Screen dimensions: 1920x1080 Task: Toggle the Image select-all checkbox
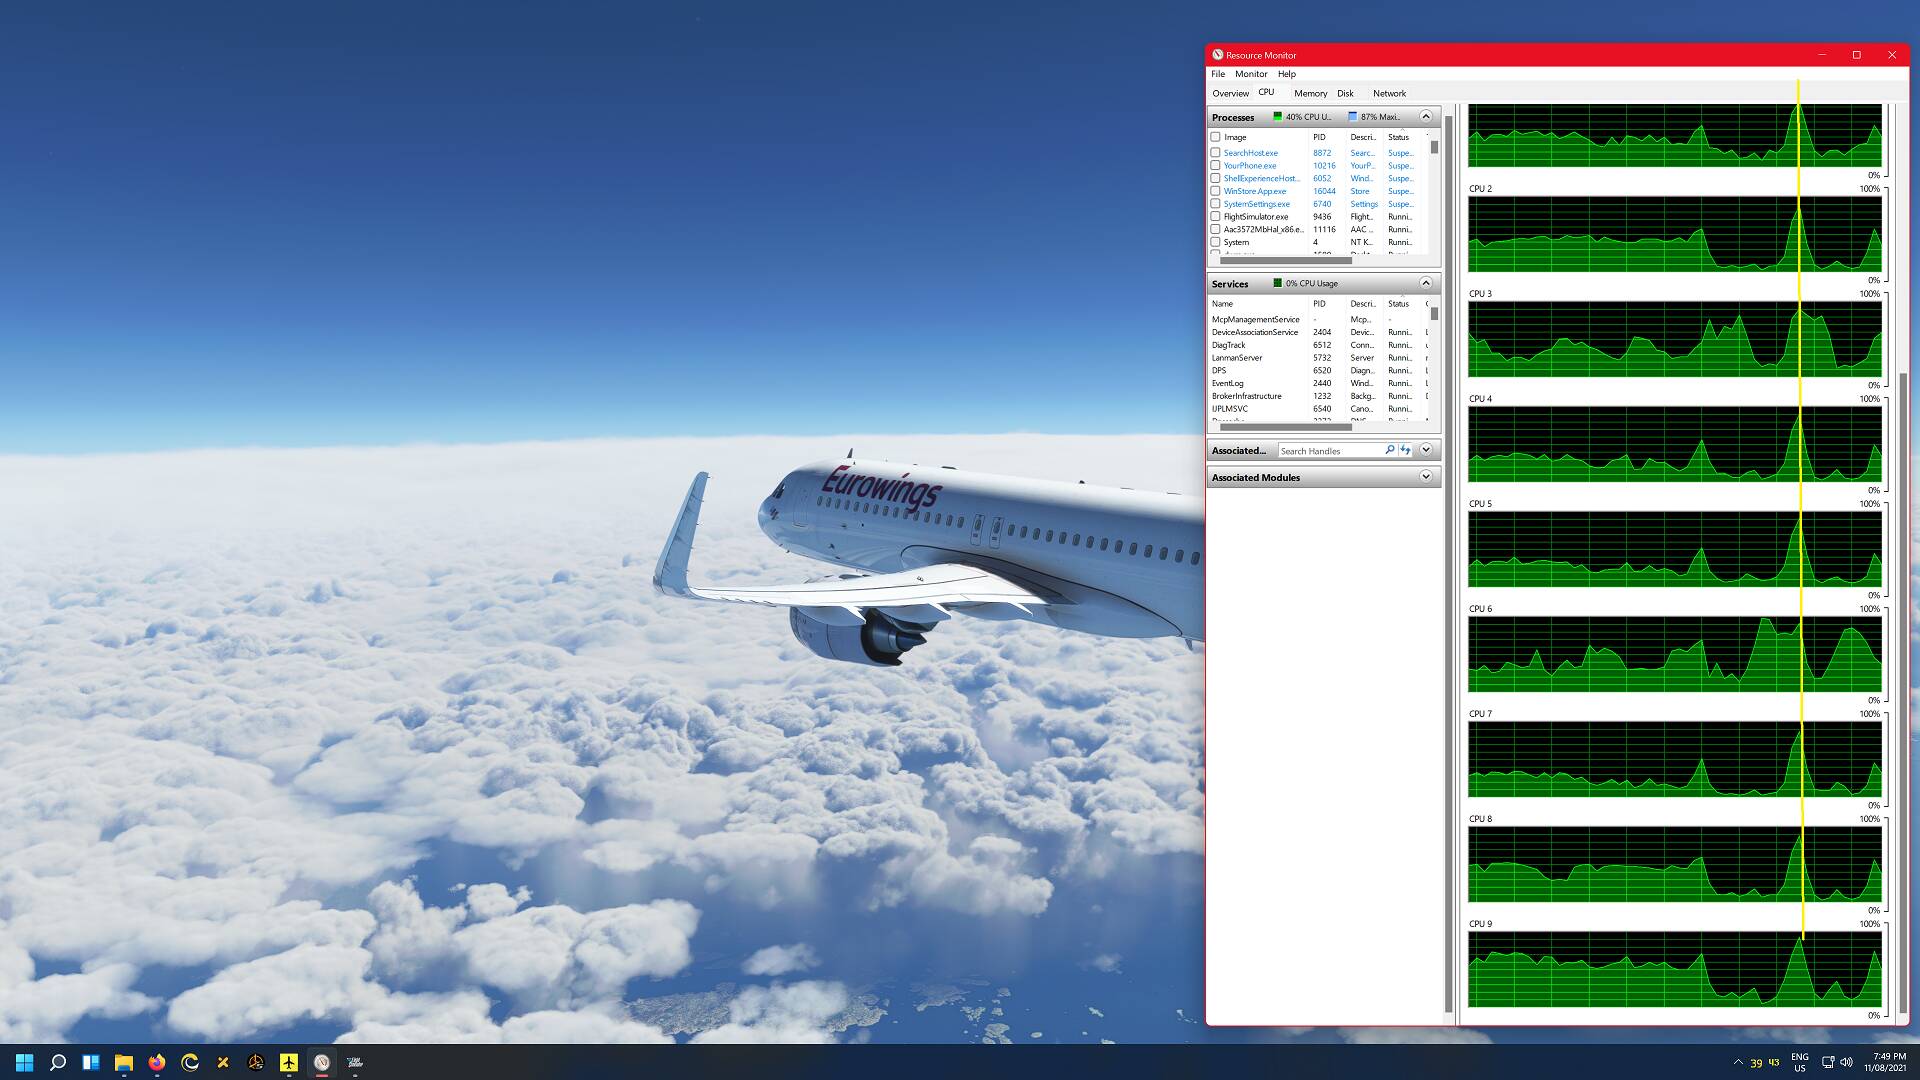[1215, 137]
